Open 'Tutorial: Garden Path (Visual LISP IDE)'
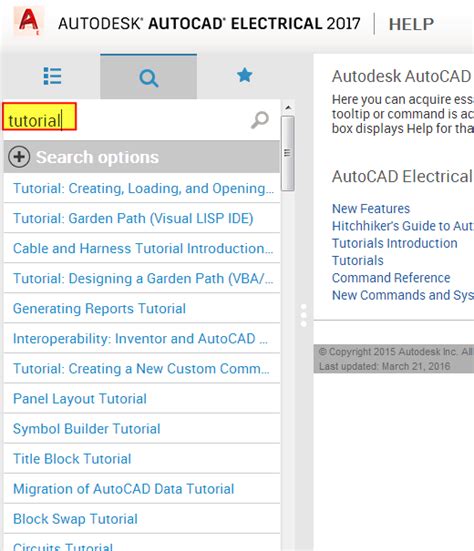The width and height of the screenshot is (474, 551). coord(142,218)
